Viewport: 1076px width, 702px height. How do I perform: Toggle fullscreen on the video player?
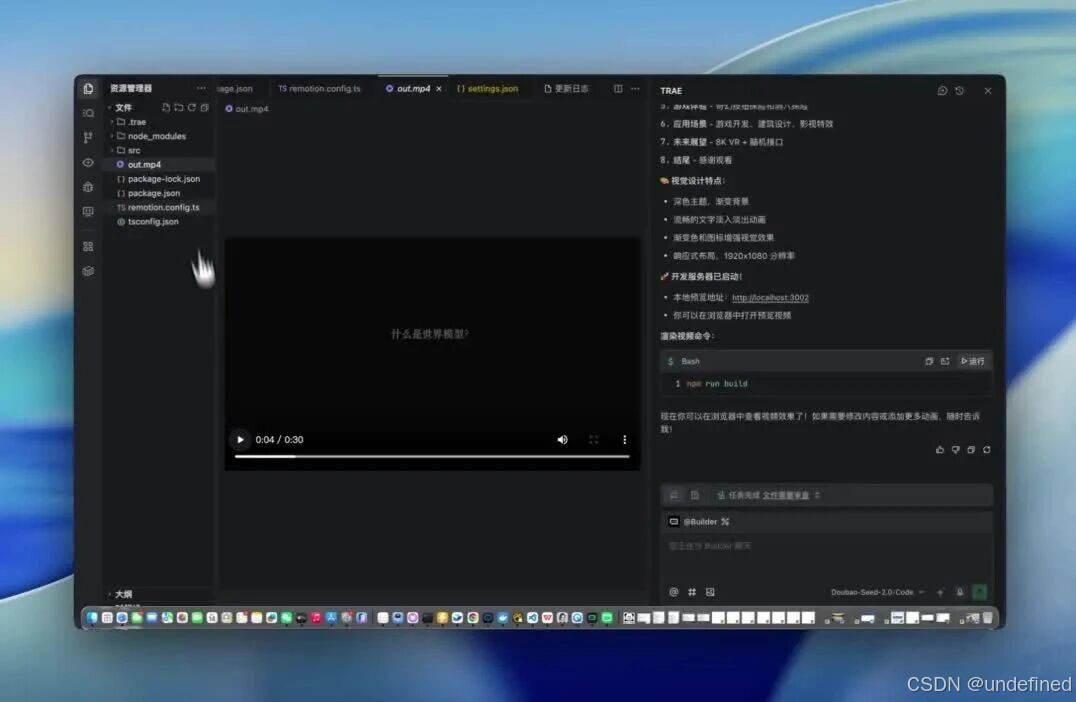click(594, 440)
